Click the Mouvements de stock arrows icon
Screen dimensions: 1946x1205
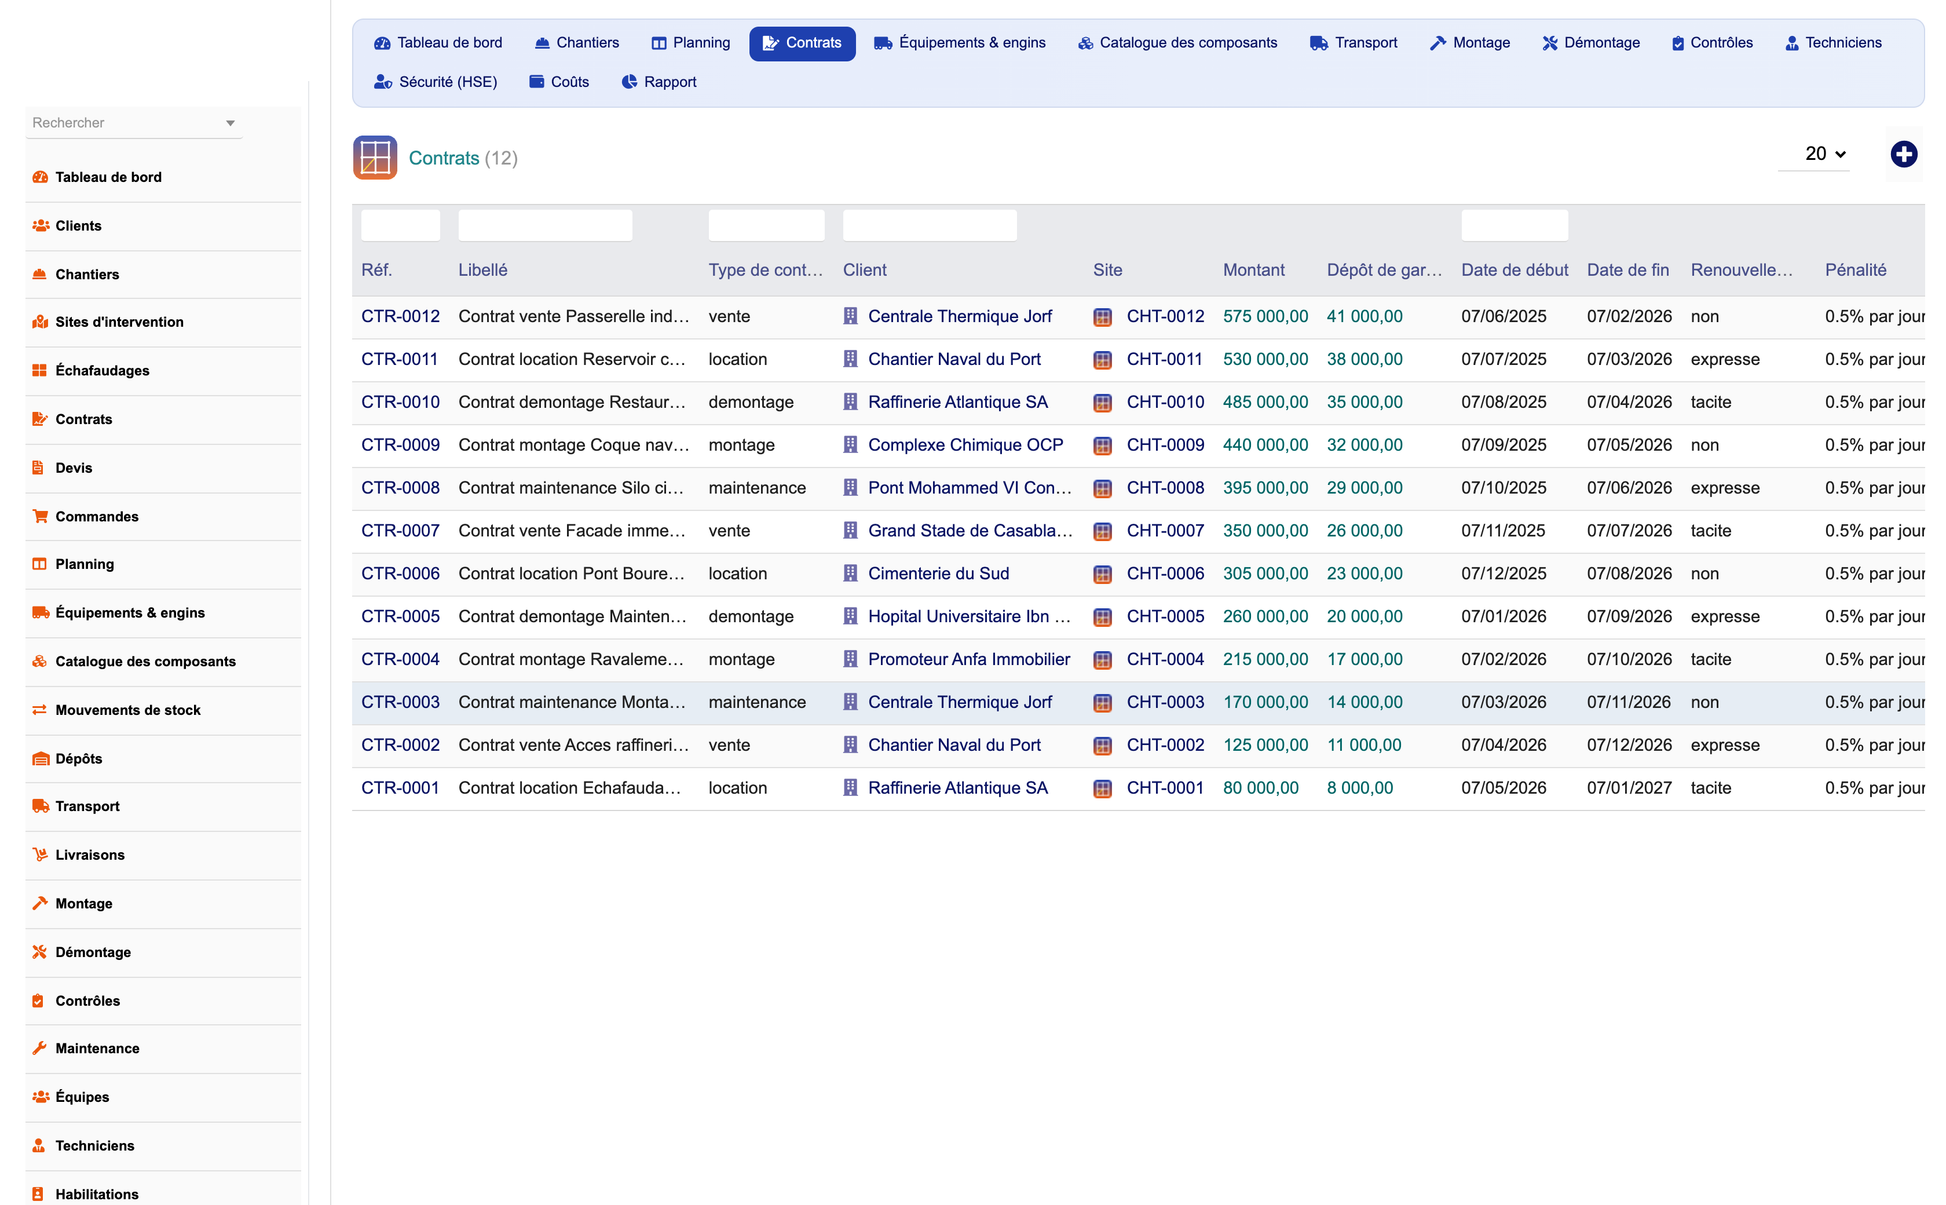40,710
